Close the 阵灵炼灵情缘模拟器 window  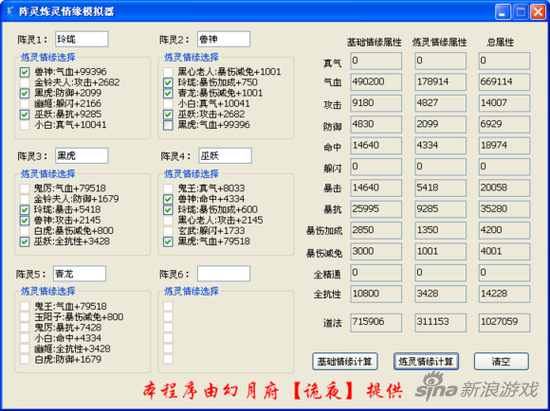point(537,12)
